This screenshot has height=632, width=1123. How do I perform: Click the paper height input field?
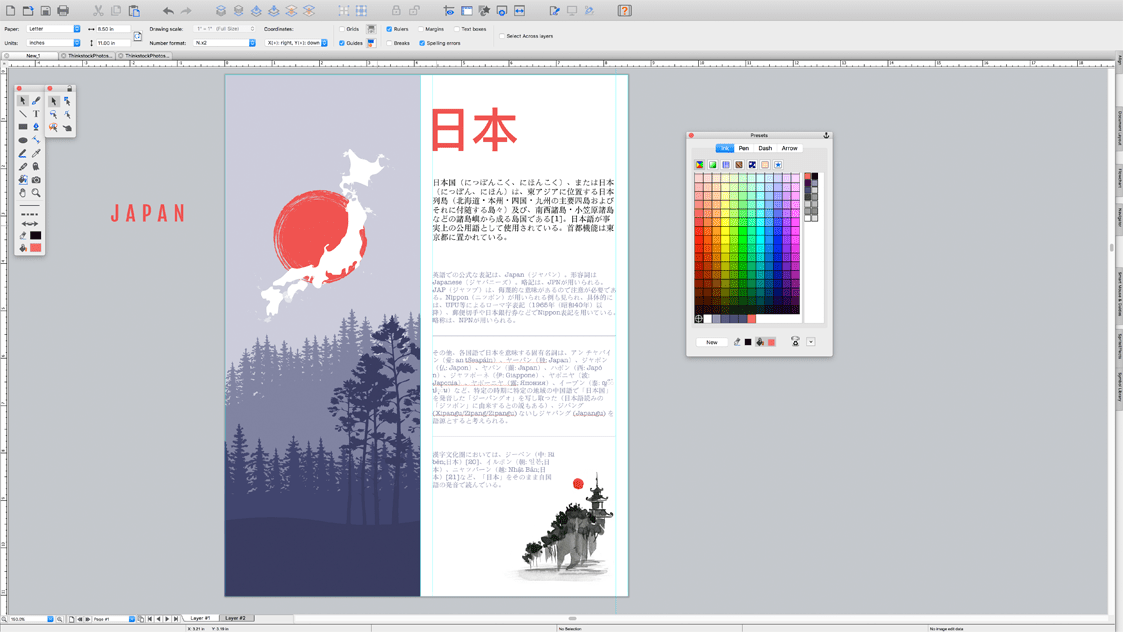click(x=113, y=43)
